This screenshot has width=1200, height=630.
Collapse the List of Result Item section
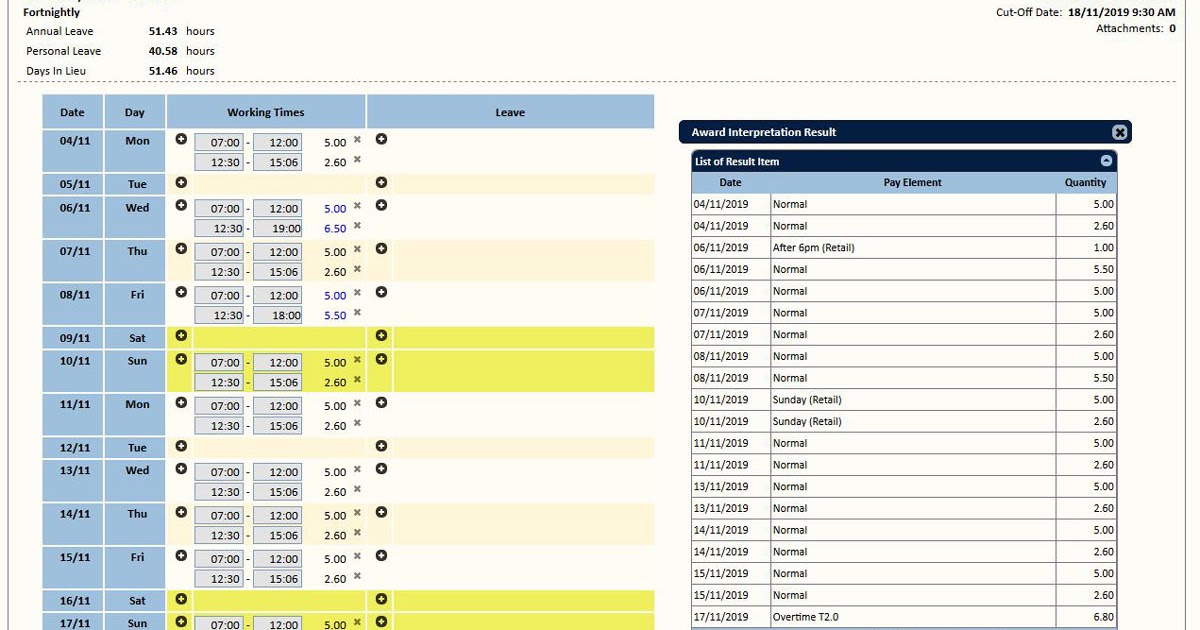click(1106, 160)
